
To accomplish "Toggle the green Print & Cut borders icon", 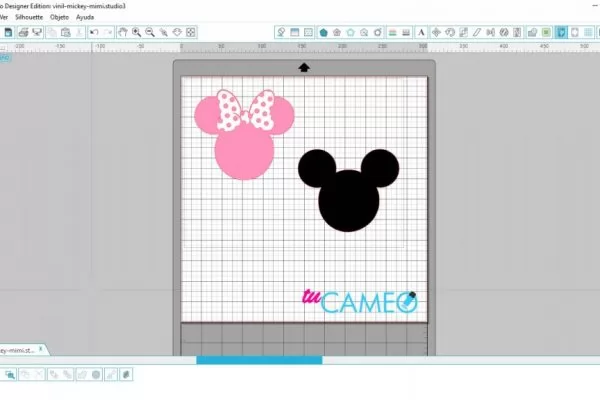I will click(546, 33).
